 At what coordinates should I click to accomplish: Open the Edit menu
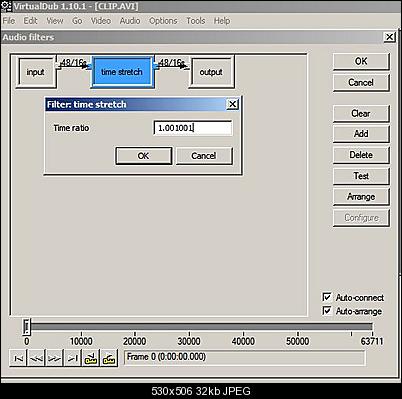point(30,21)
